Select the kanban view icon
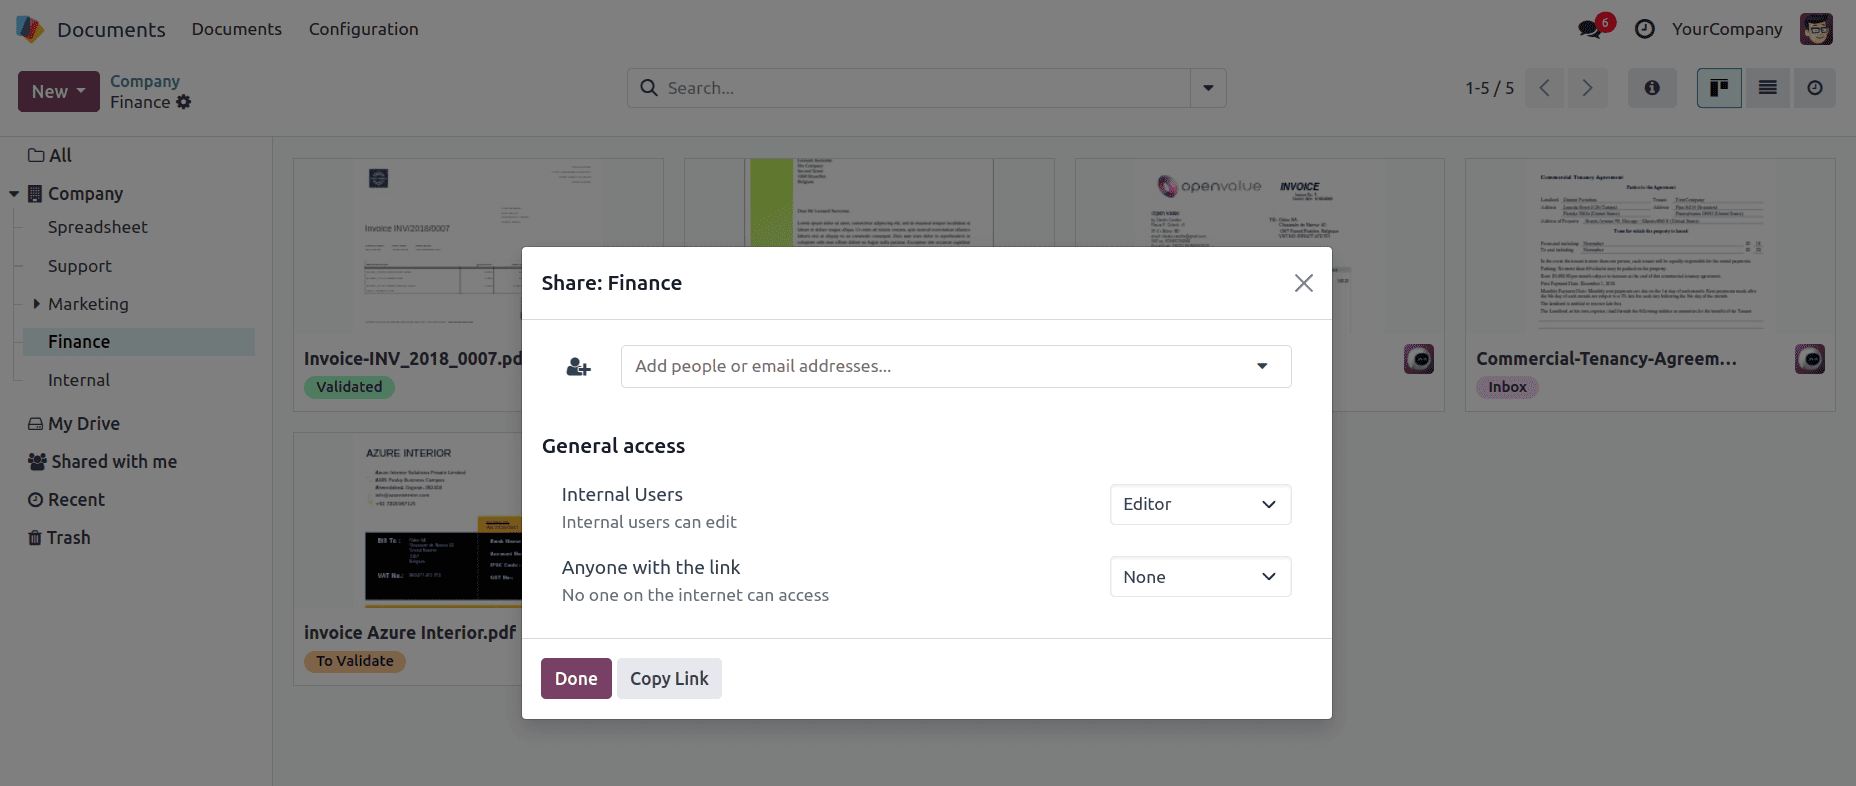This screenshot has height=786, width=1856. (1718, 88)
